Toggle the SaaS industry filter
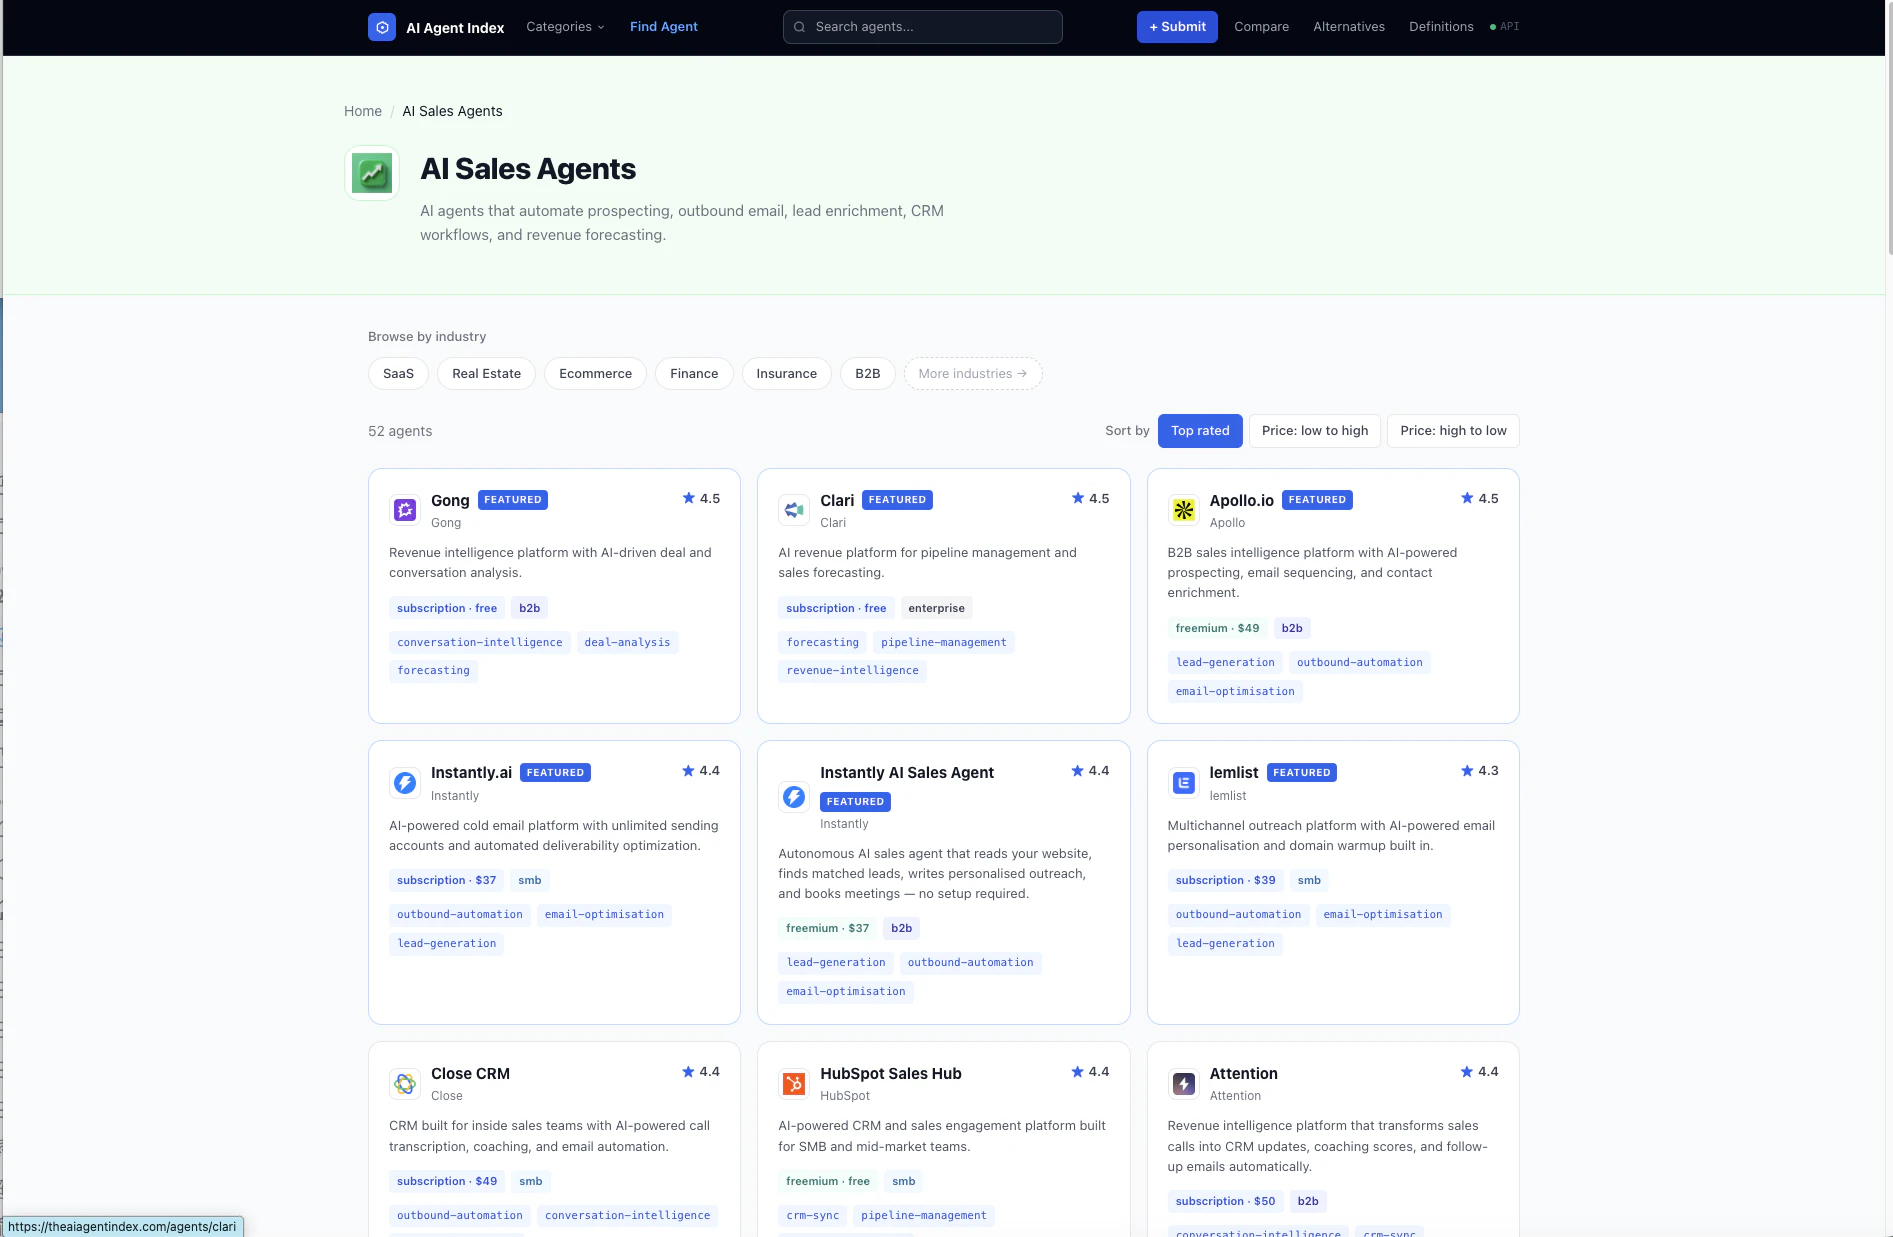1893x1237 pixels. coord(397,373)
